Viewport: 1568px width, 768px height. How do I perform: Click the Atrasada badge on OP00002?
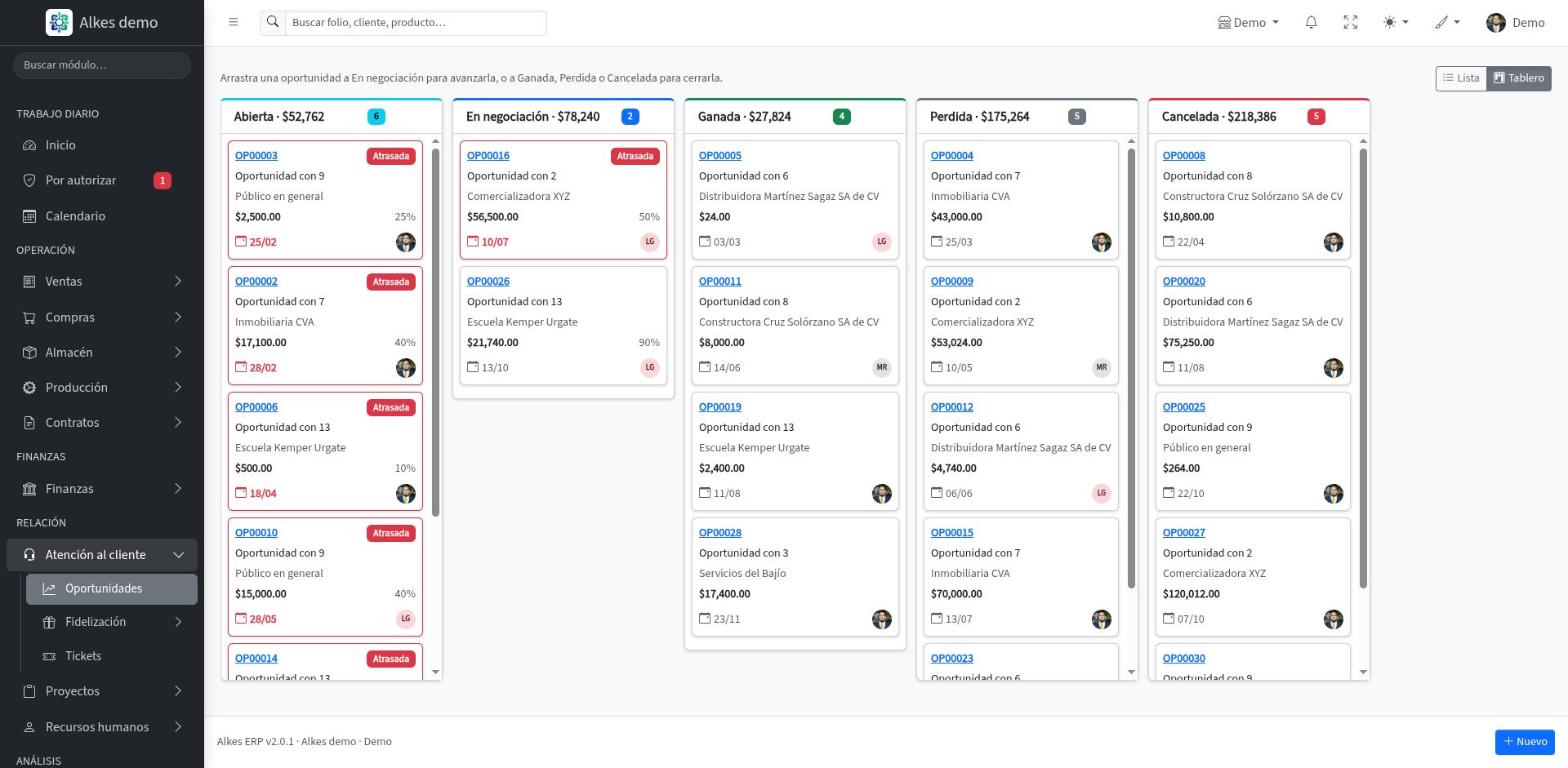click(391, 282)
